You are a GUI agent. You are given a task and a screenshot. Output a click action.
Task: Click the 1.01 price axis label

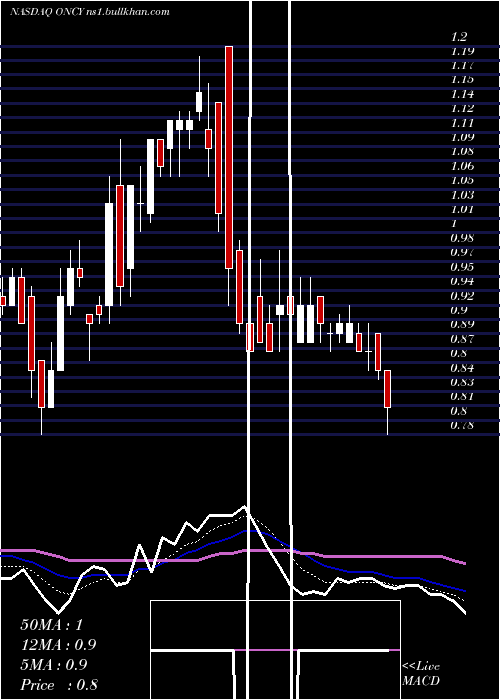coord(462,209)
